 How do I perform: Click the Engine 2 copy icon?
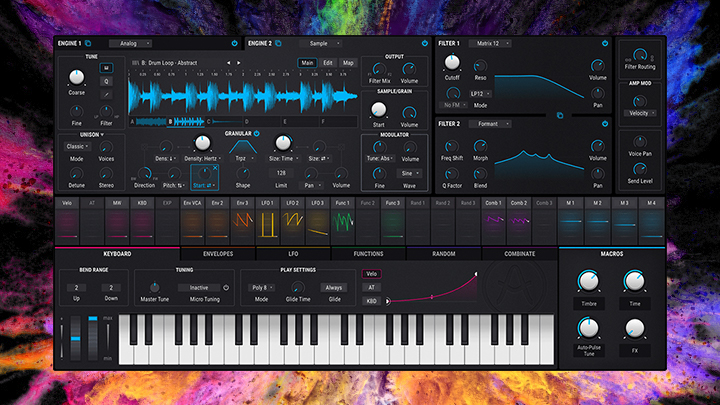[x=282, y=44]
